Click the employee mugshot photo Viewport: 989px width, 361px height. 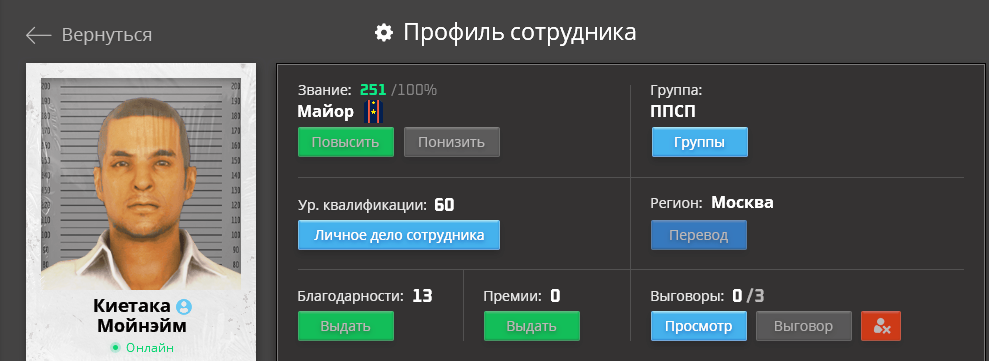(x=141, y=184)
